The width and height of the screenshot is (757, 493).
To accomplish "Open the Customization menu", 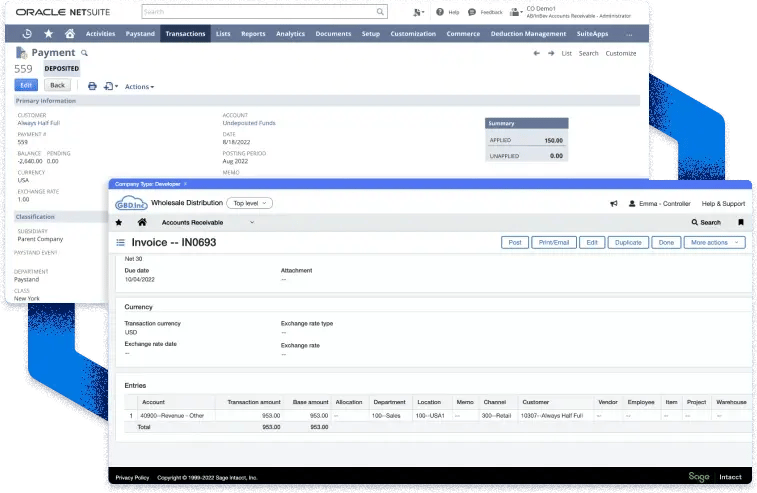I will click(413, 34).
